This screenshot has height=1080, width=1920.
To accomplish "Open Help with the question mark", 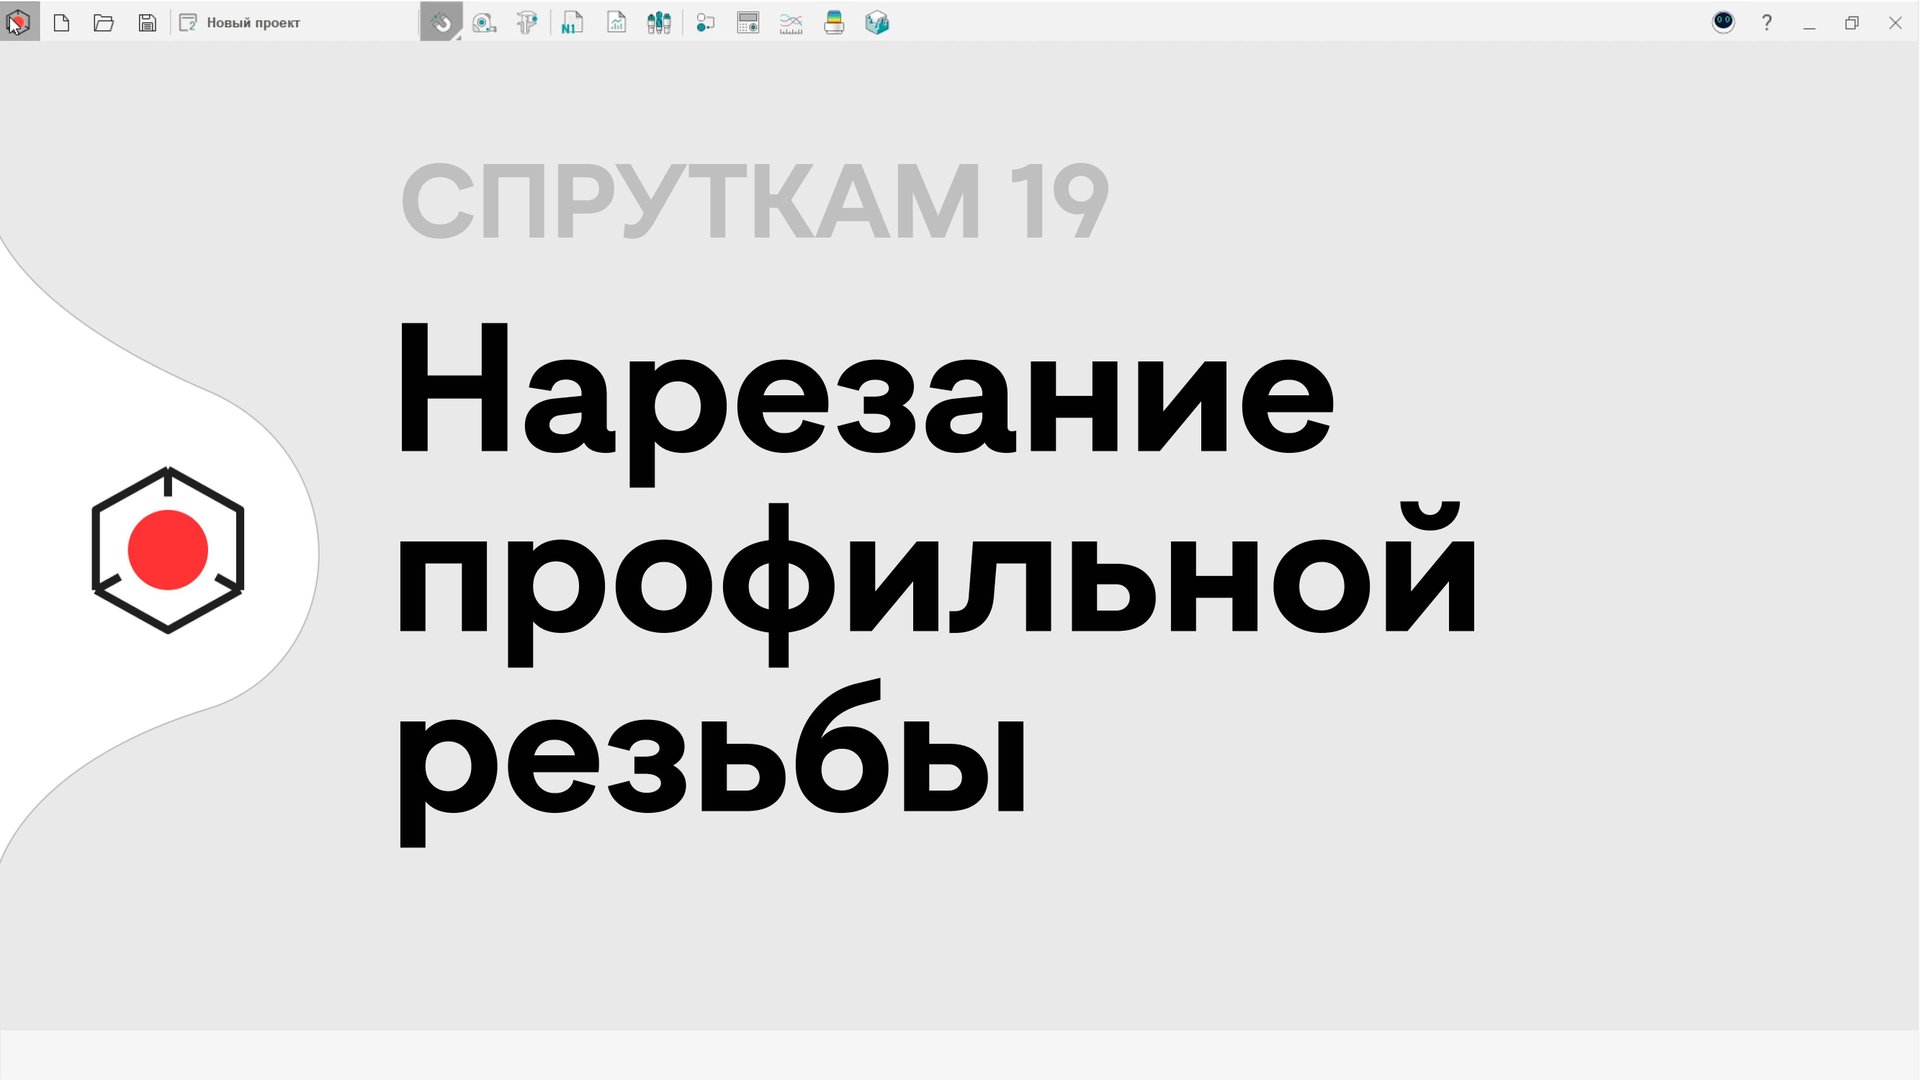I will [x=1767, y=22].
